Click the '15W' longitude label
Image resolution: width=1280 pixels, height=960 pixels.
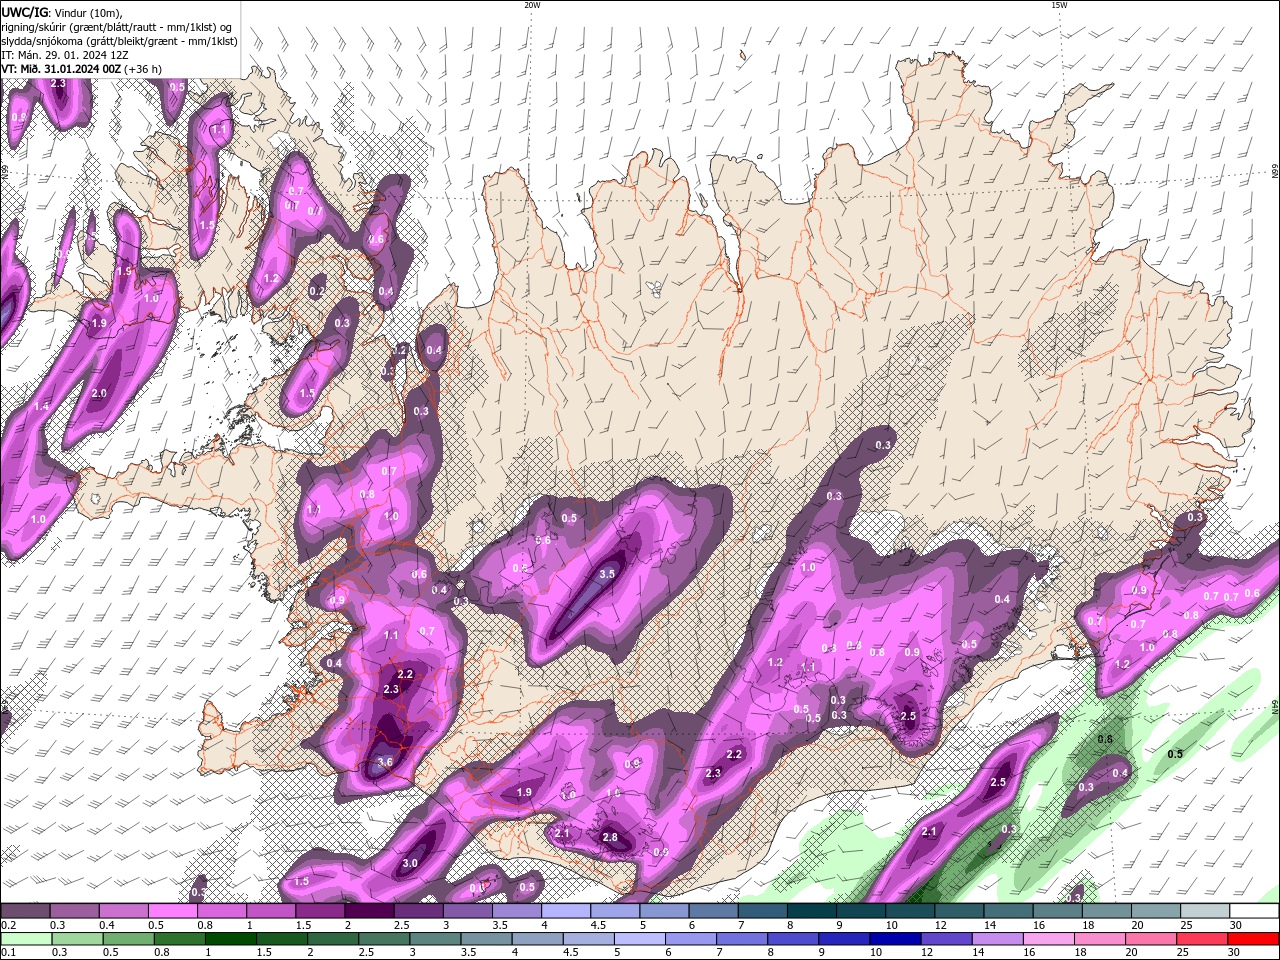[1058, 5]
